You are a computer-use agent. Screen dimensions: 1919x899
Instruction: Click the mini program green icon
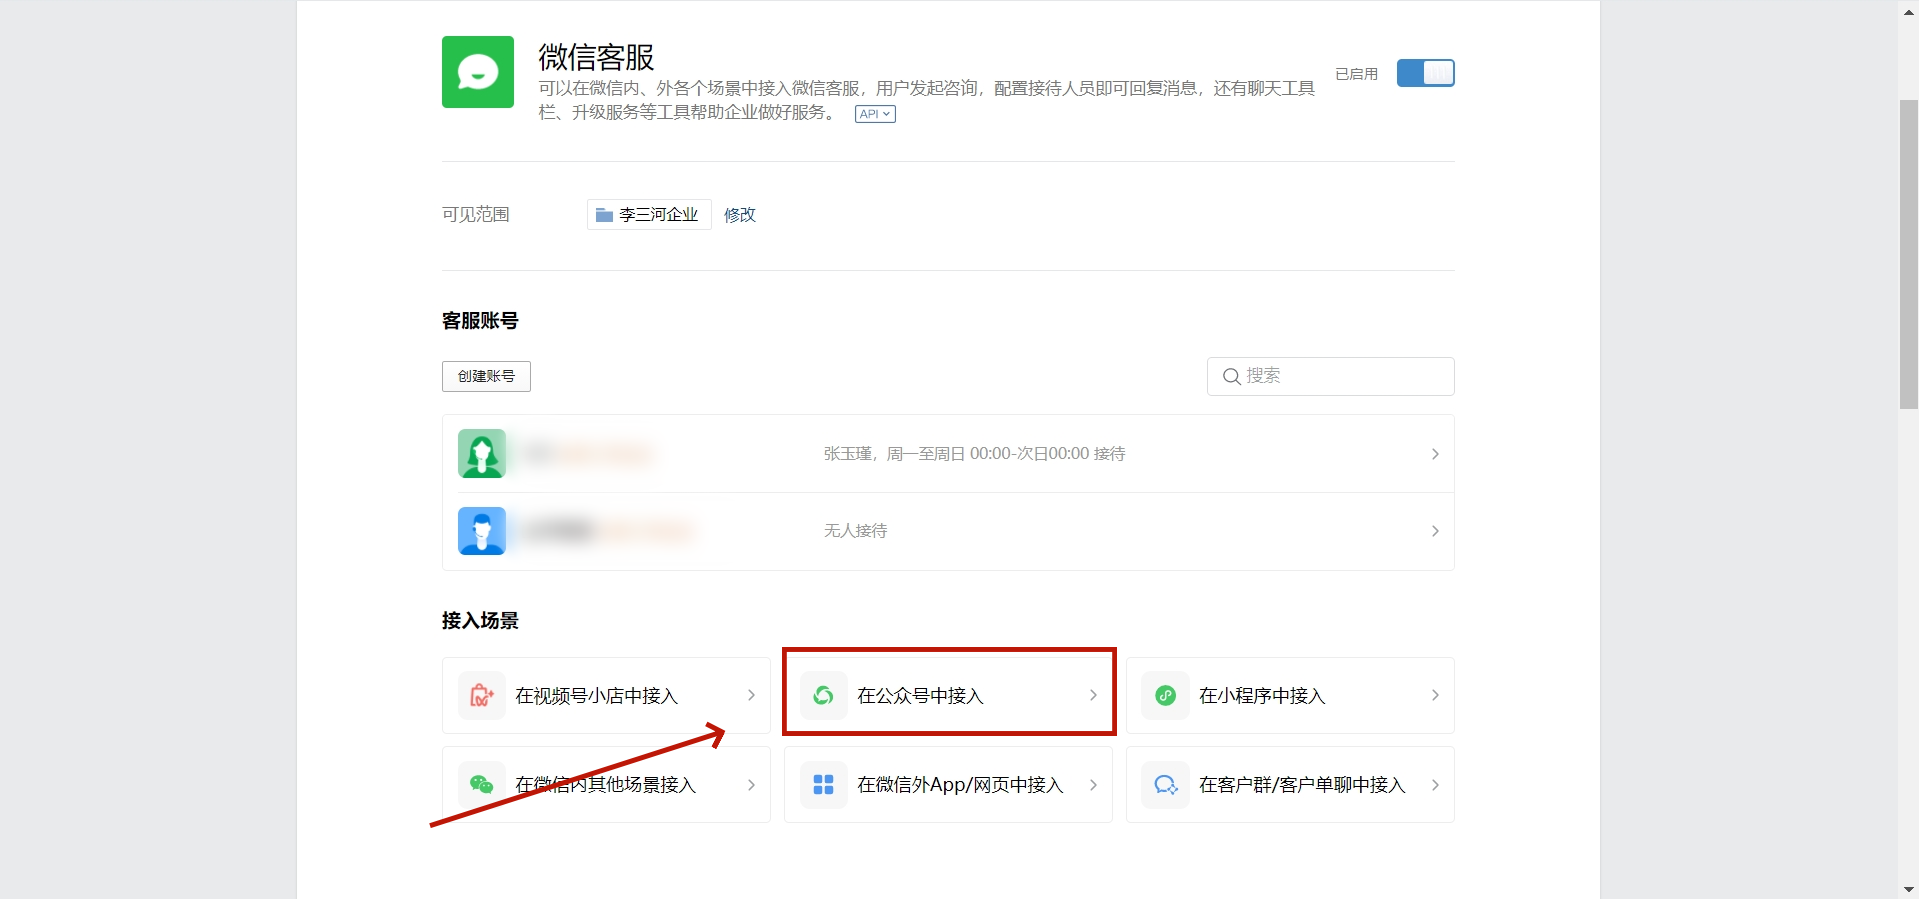point(1166,696)
